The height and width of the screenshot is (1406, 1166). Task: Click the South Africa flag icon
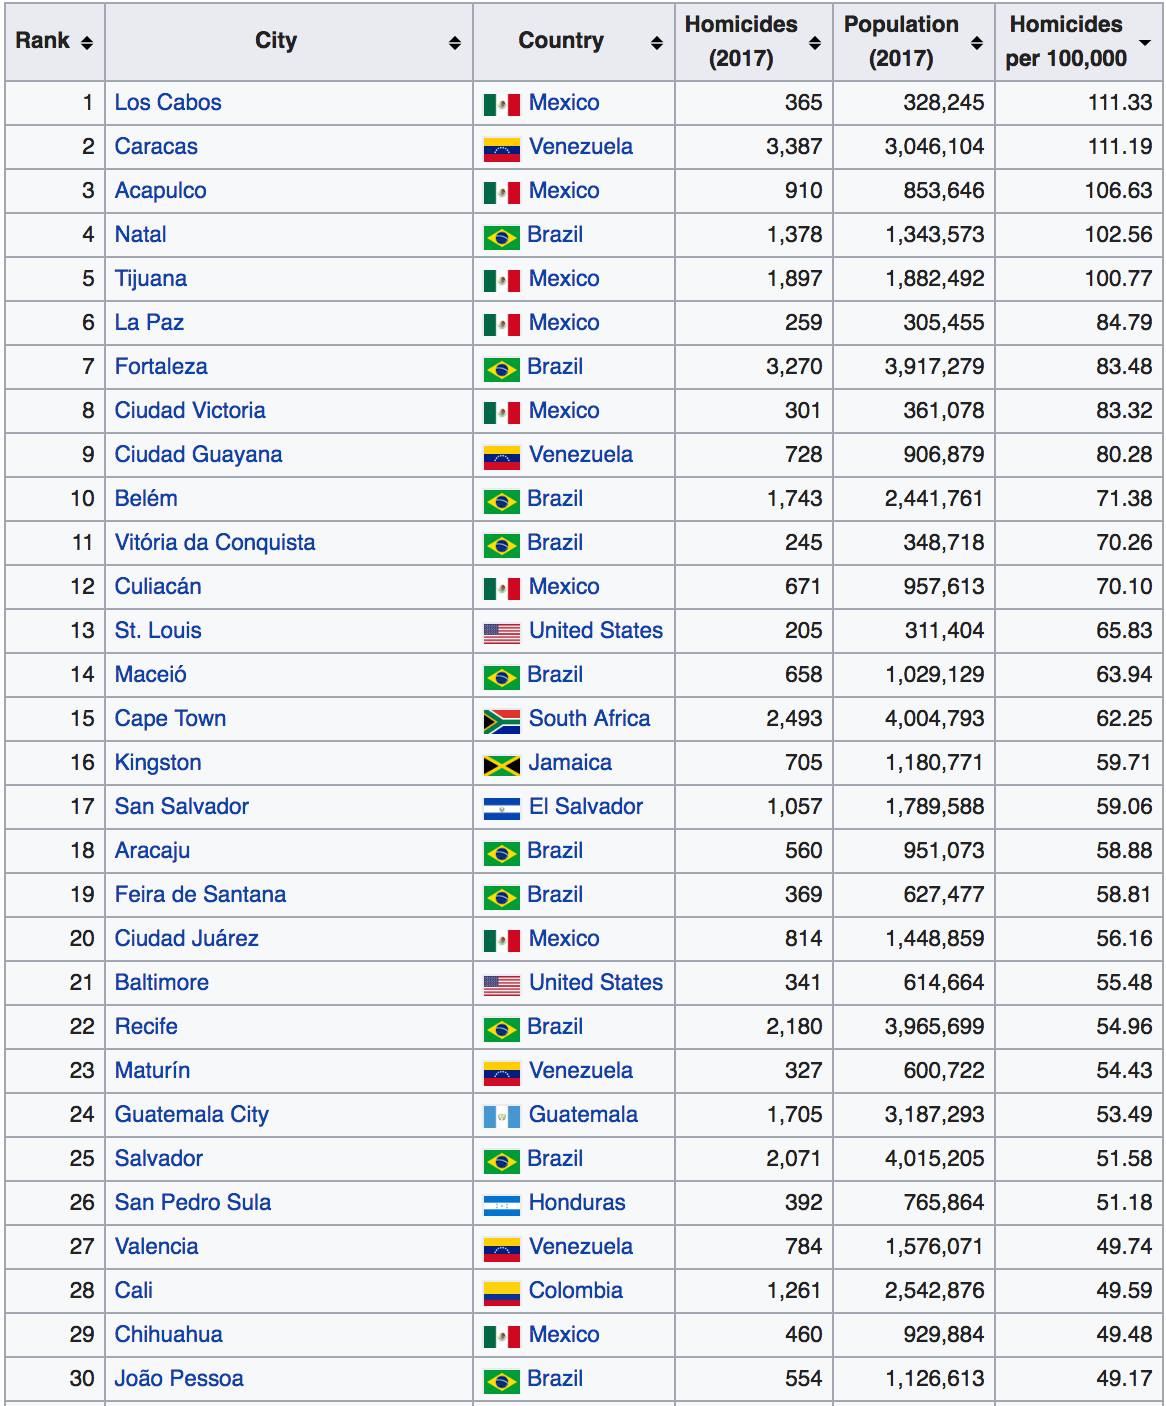(501, 720)
